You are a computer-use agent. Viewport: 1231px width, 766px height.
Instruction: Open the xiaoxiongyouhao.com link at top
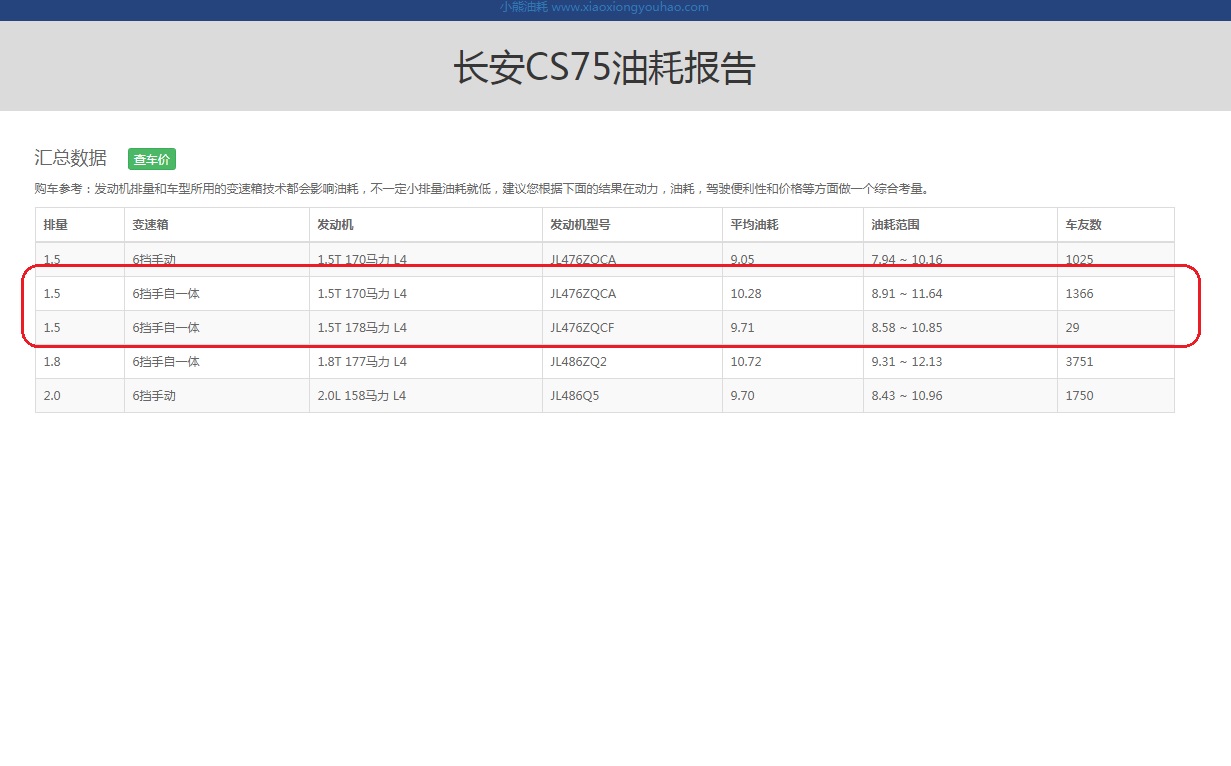click(604, 7)
